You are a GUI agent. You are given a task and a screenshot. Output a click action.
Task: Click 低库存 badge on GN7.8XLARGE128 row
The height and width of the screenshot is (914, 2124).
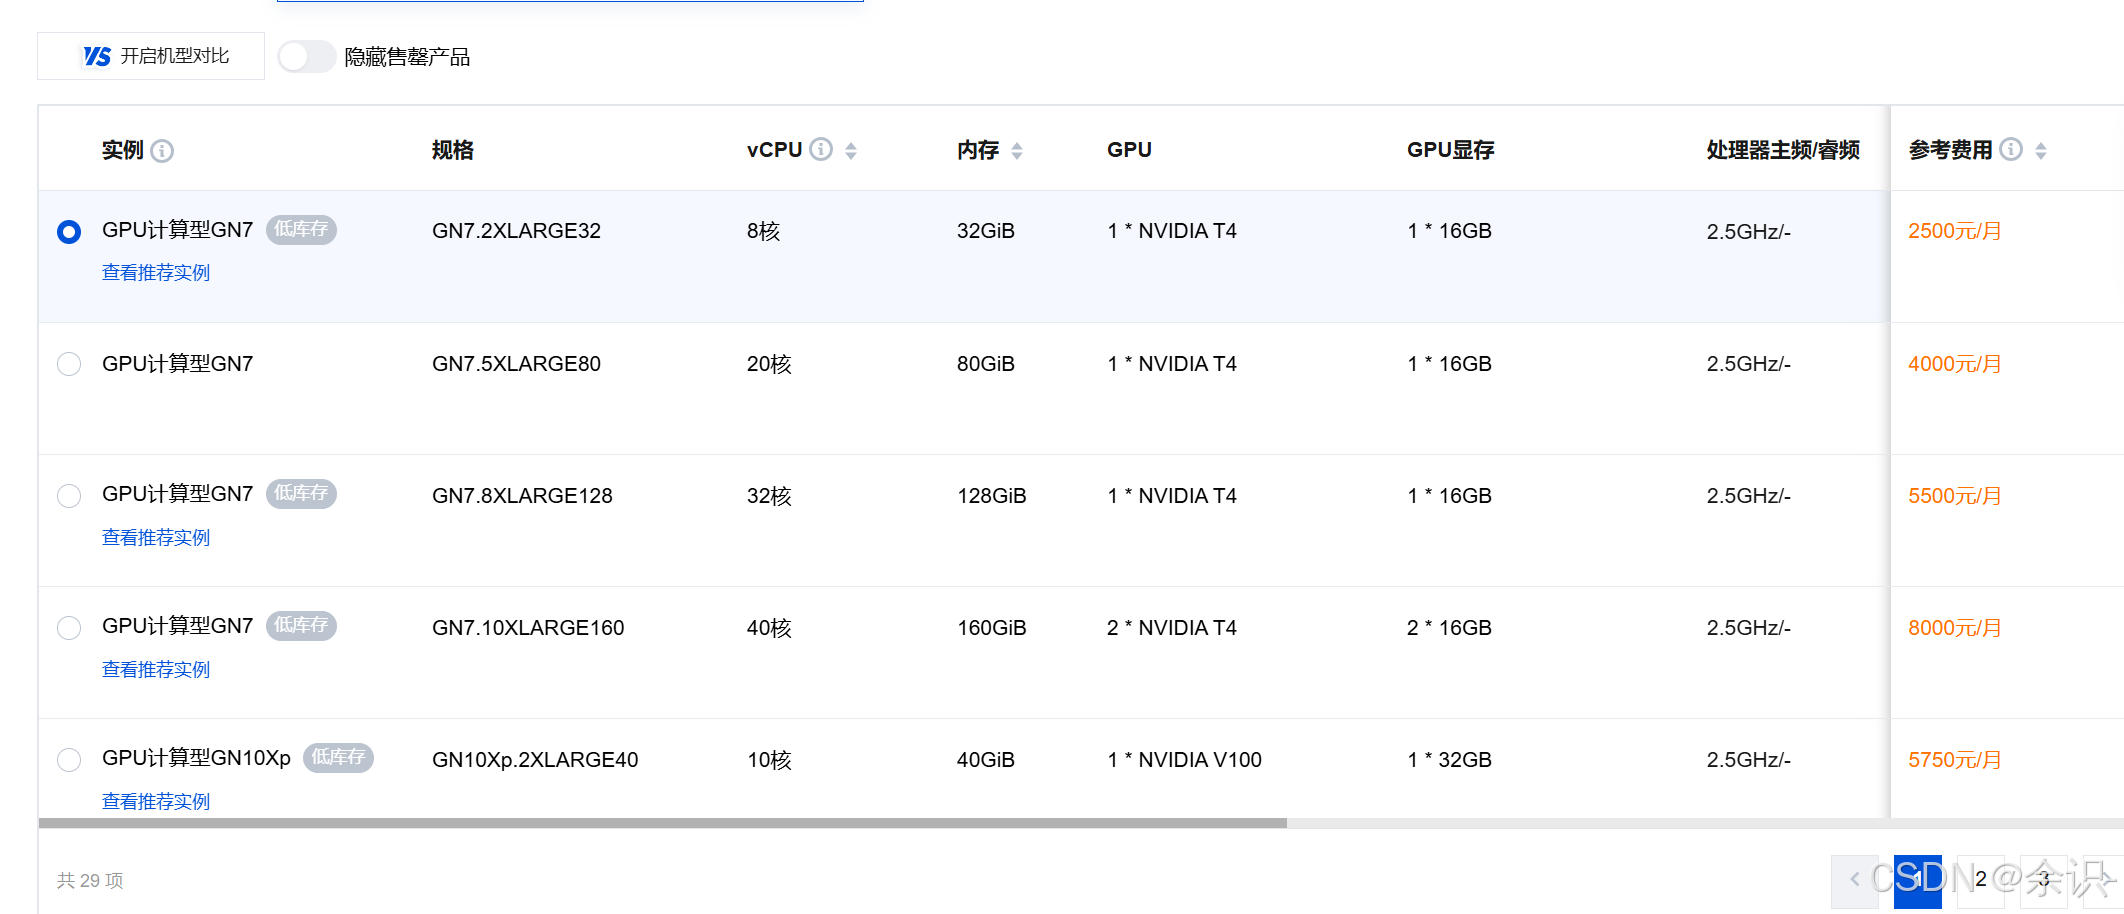[301, 493]
